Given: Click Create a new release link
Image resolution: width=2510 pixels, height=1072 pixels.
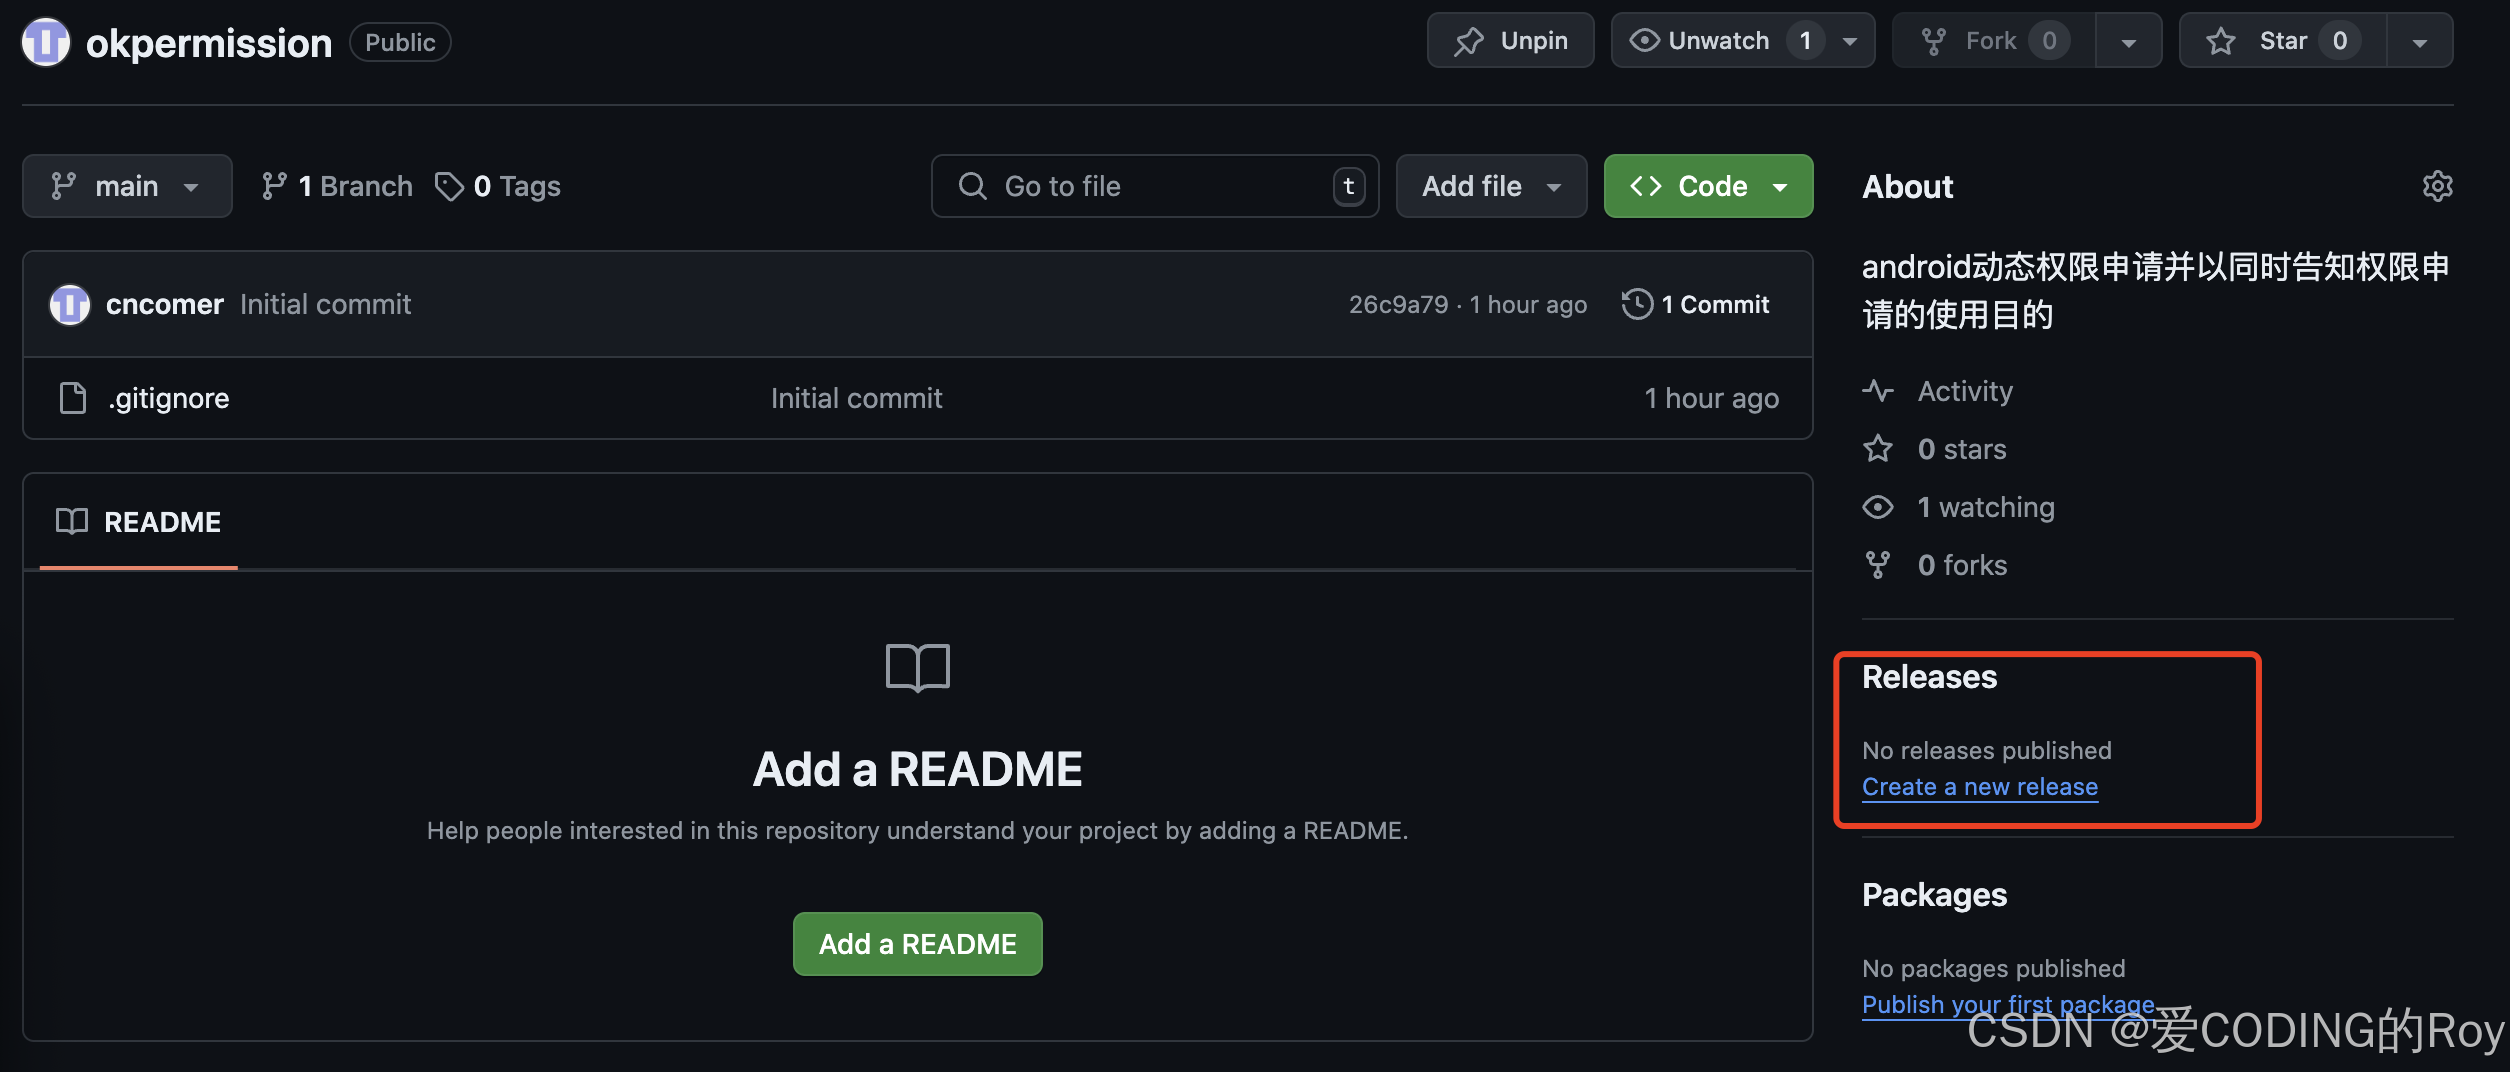Looking at the screenshot, I should (1980, 787).
